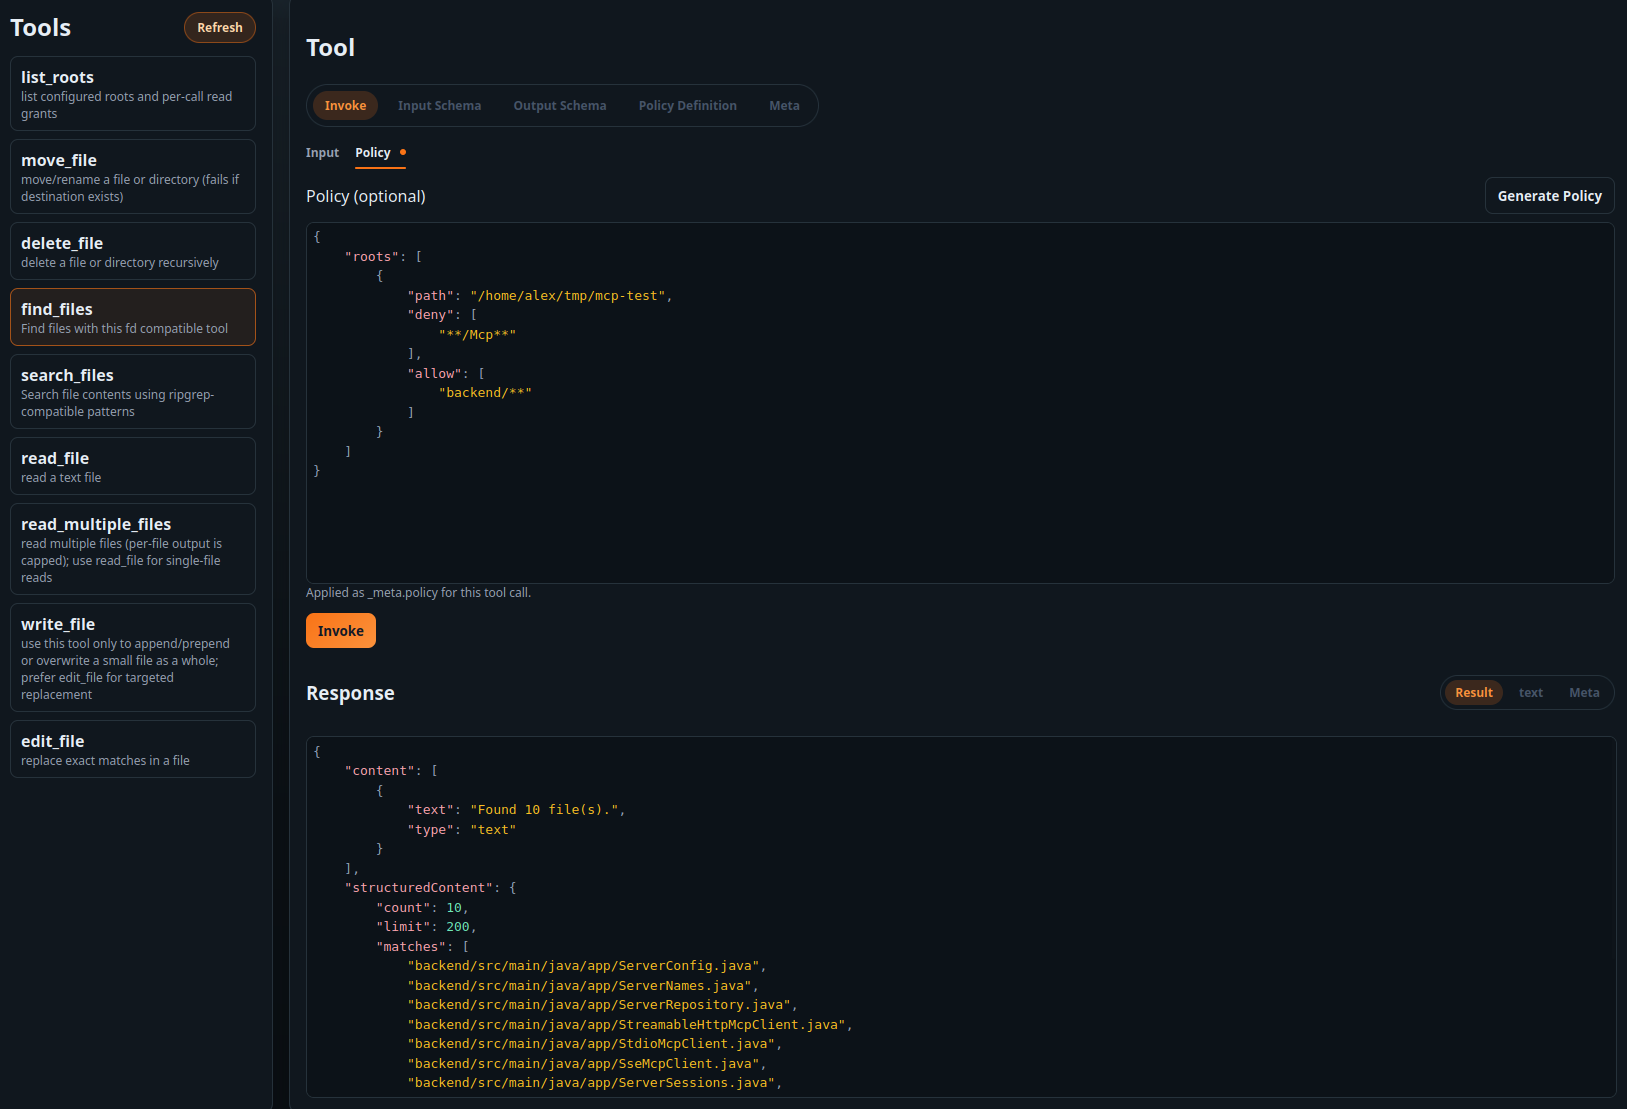Select the read_file tool
1627x1109 pixels.
132,465
